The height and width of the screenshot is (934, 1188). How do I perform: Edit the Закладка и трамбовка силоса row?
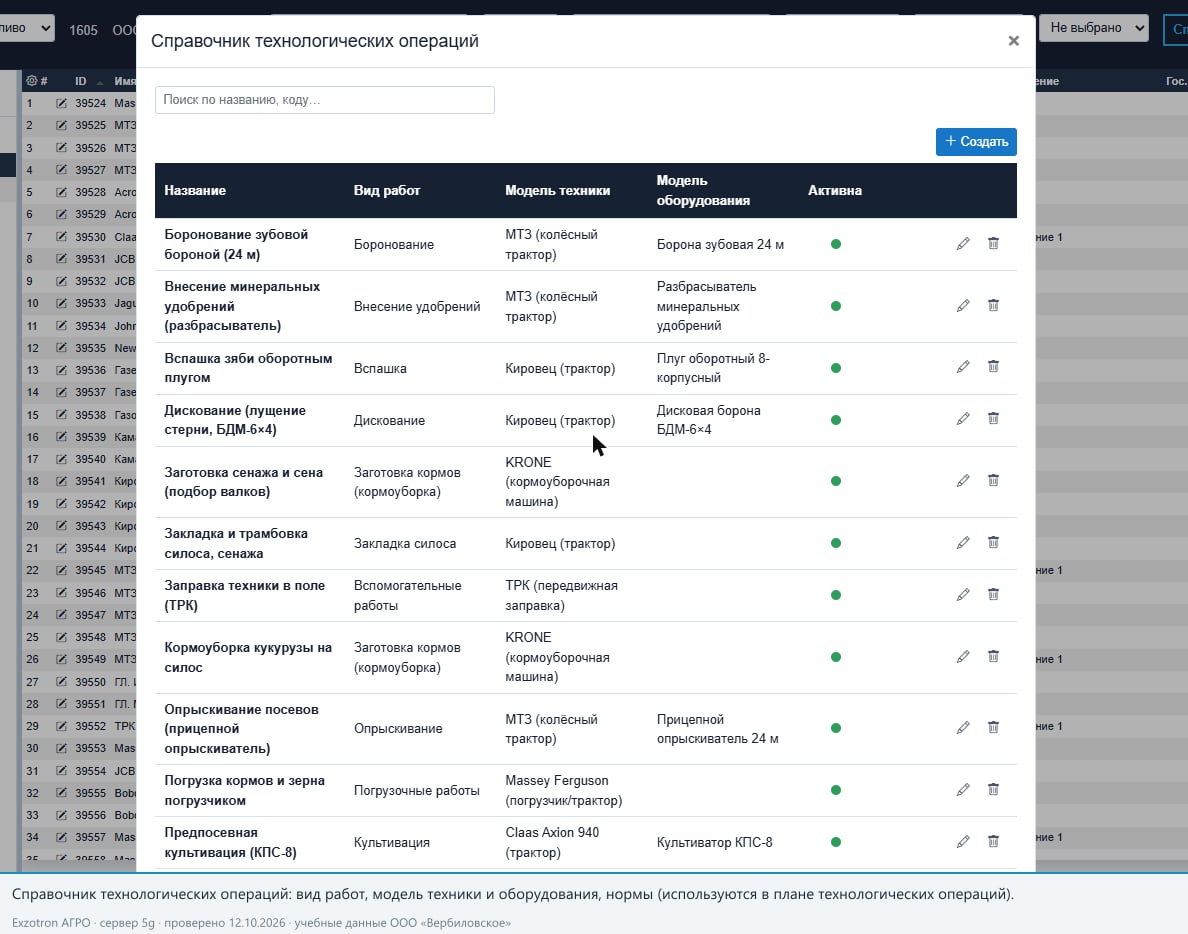point(963,543)
